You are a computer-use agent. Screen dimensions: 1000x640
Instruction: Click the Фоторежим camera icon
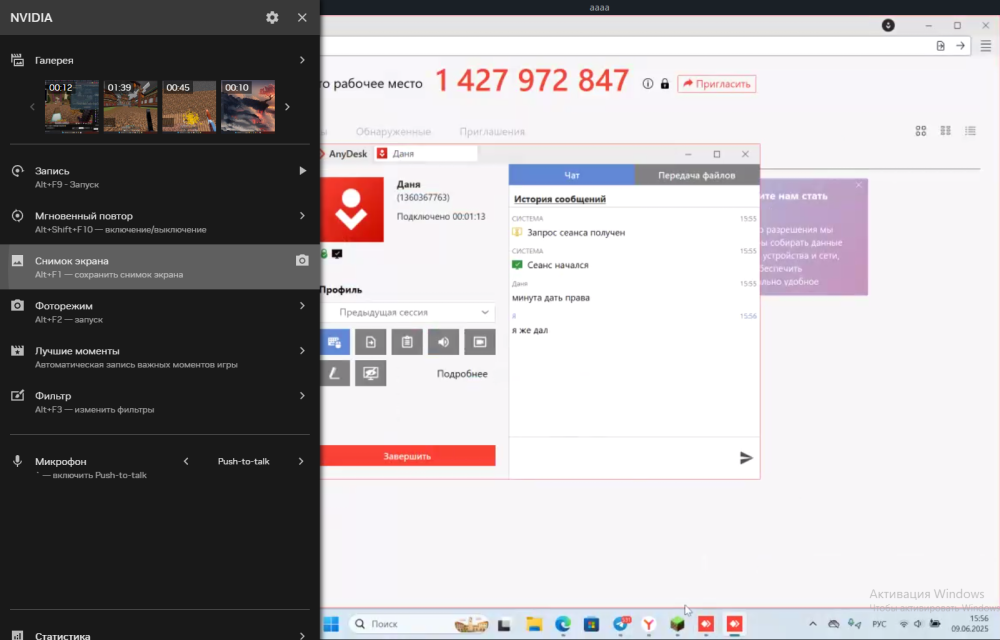17,305
